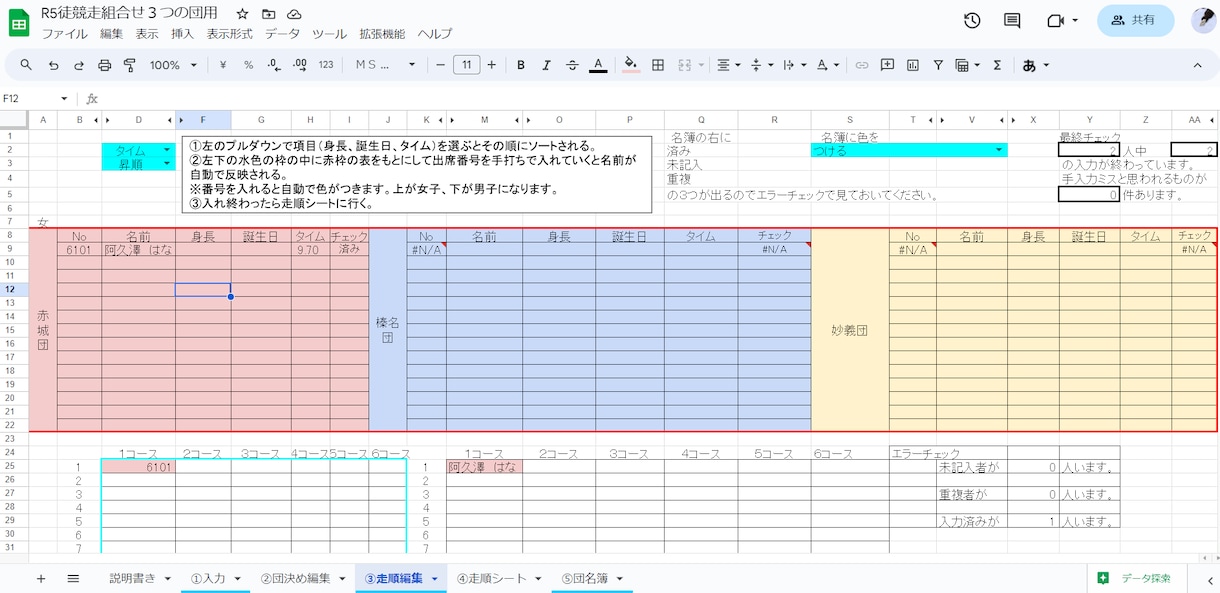Open text rotation dropdown
The height and width of the screenshot is (593, 1220).
pyautogui.click(x=827, y=65)
